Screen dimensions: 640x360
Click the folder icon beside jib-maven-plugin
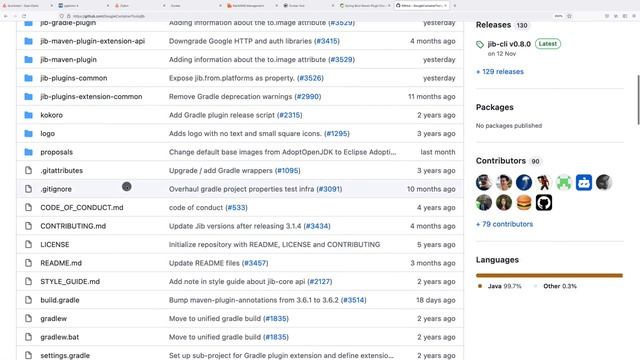tap(28, 60)
